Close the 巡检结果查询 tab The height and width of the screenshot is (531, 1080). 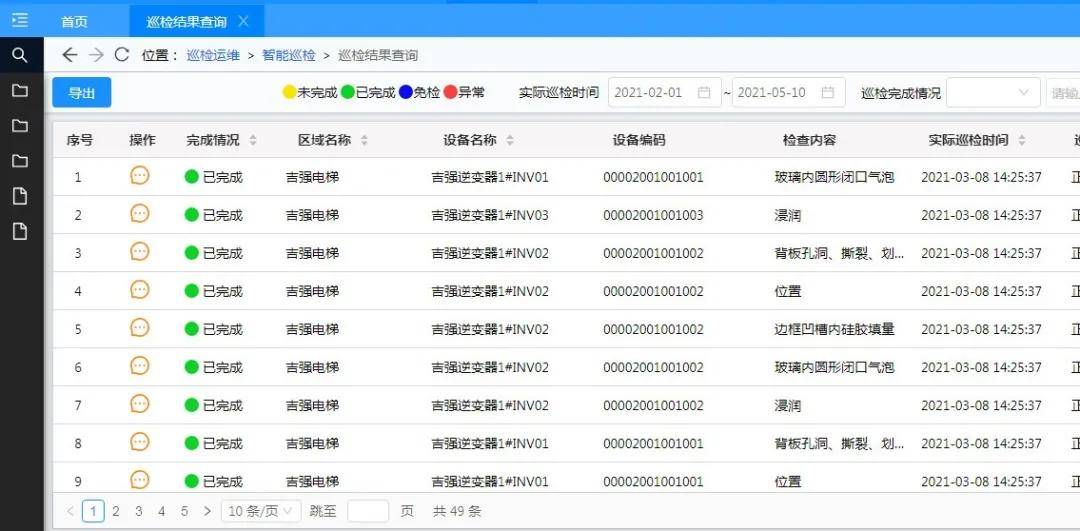(x=243, y=21)
